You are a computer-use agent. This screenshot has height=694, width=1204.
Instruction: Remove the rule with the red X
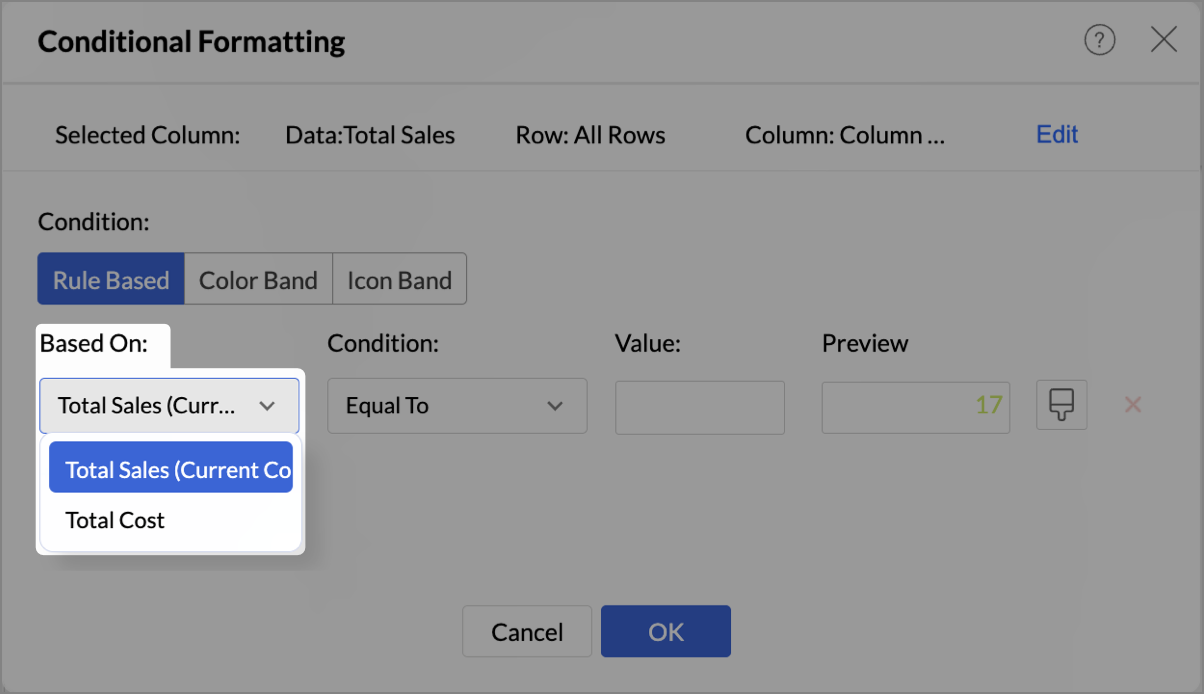tap(1133, 405)
